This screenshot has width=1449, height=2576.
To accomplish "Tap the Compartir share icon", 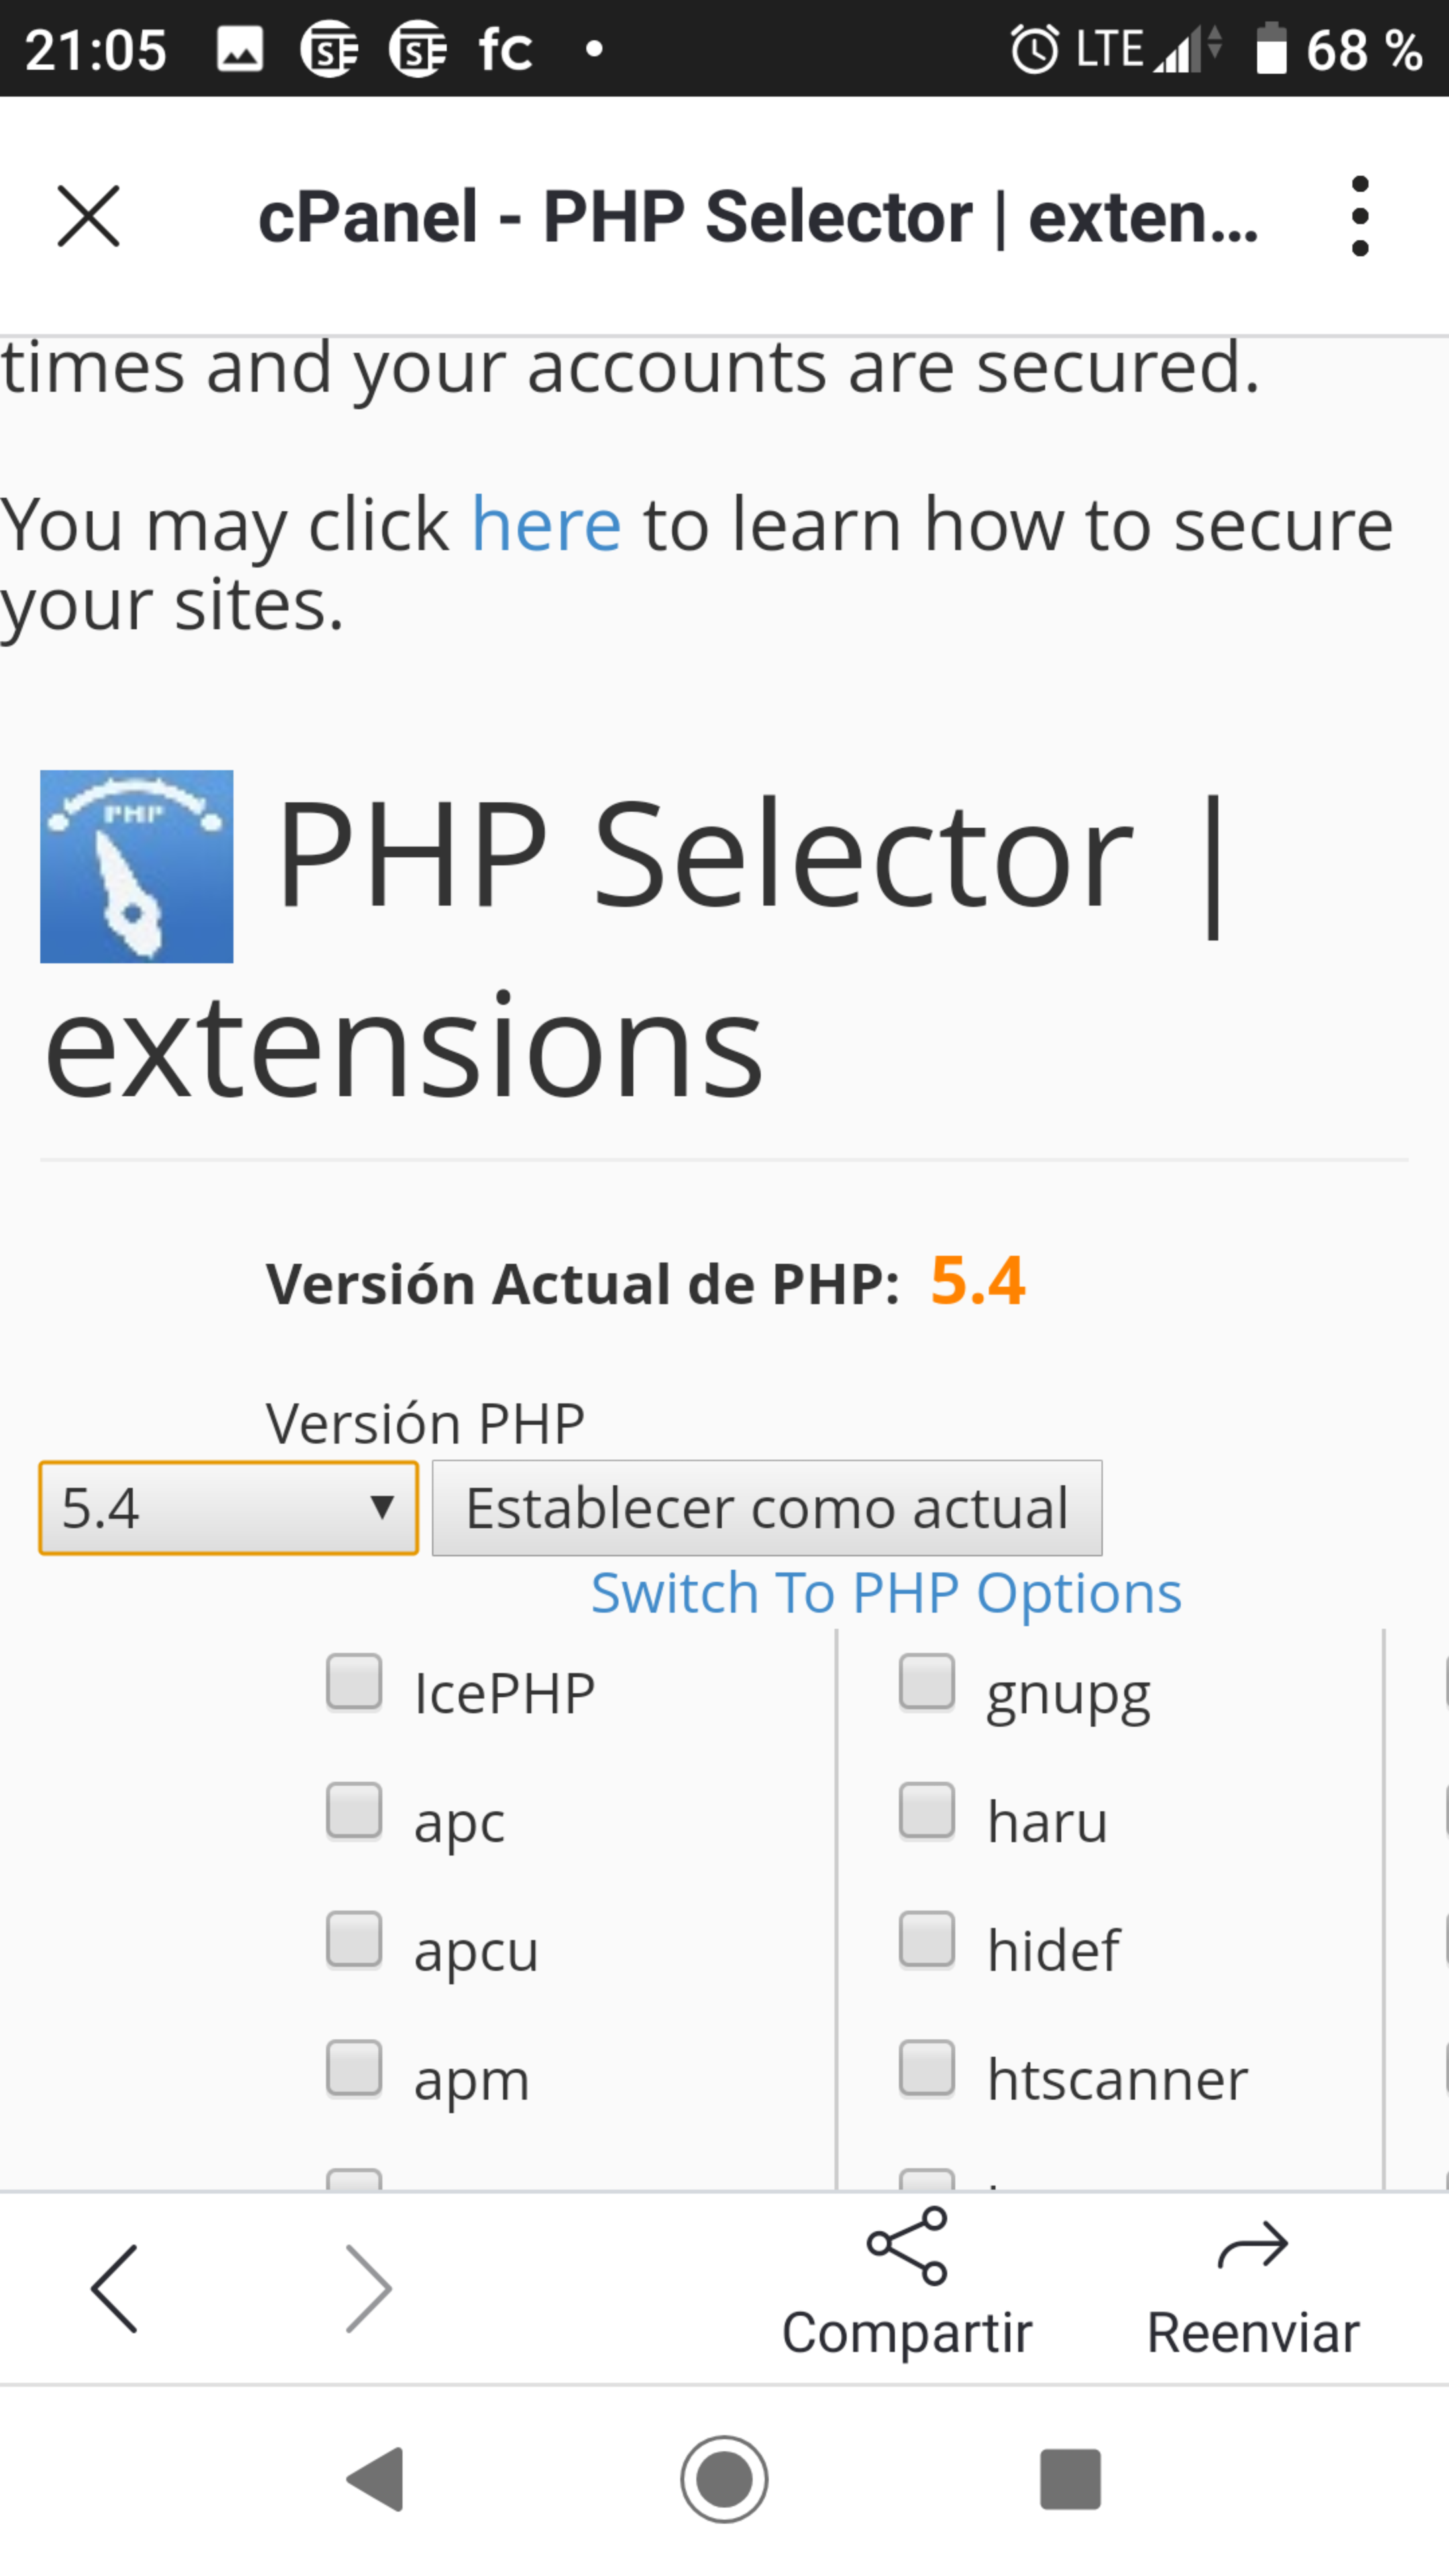I will point(907,2246).
